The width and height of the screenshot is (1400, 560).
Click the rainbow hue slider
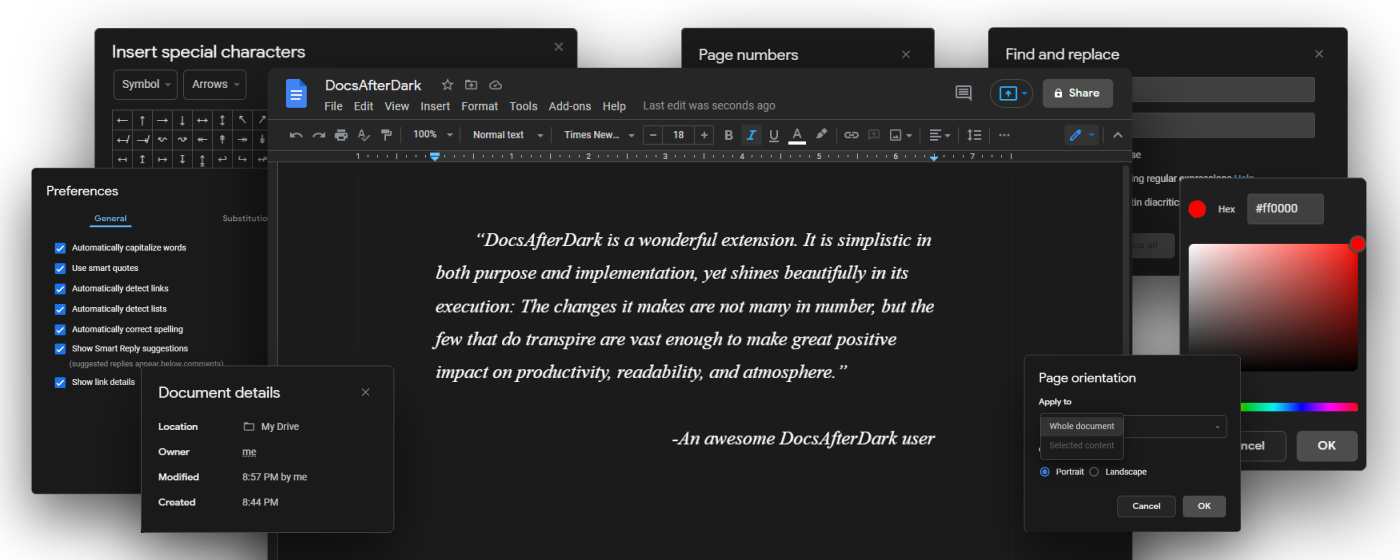[x=1298, y=407]
